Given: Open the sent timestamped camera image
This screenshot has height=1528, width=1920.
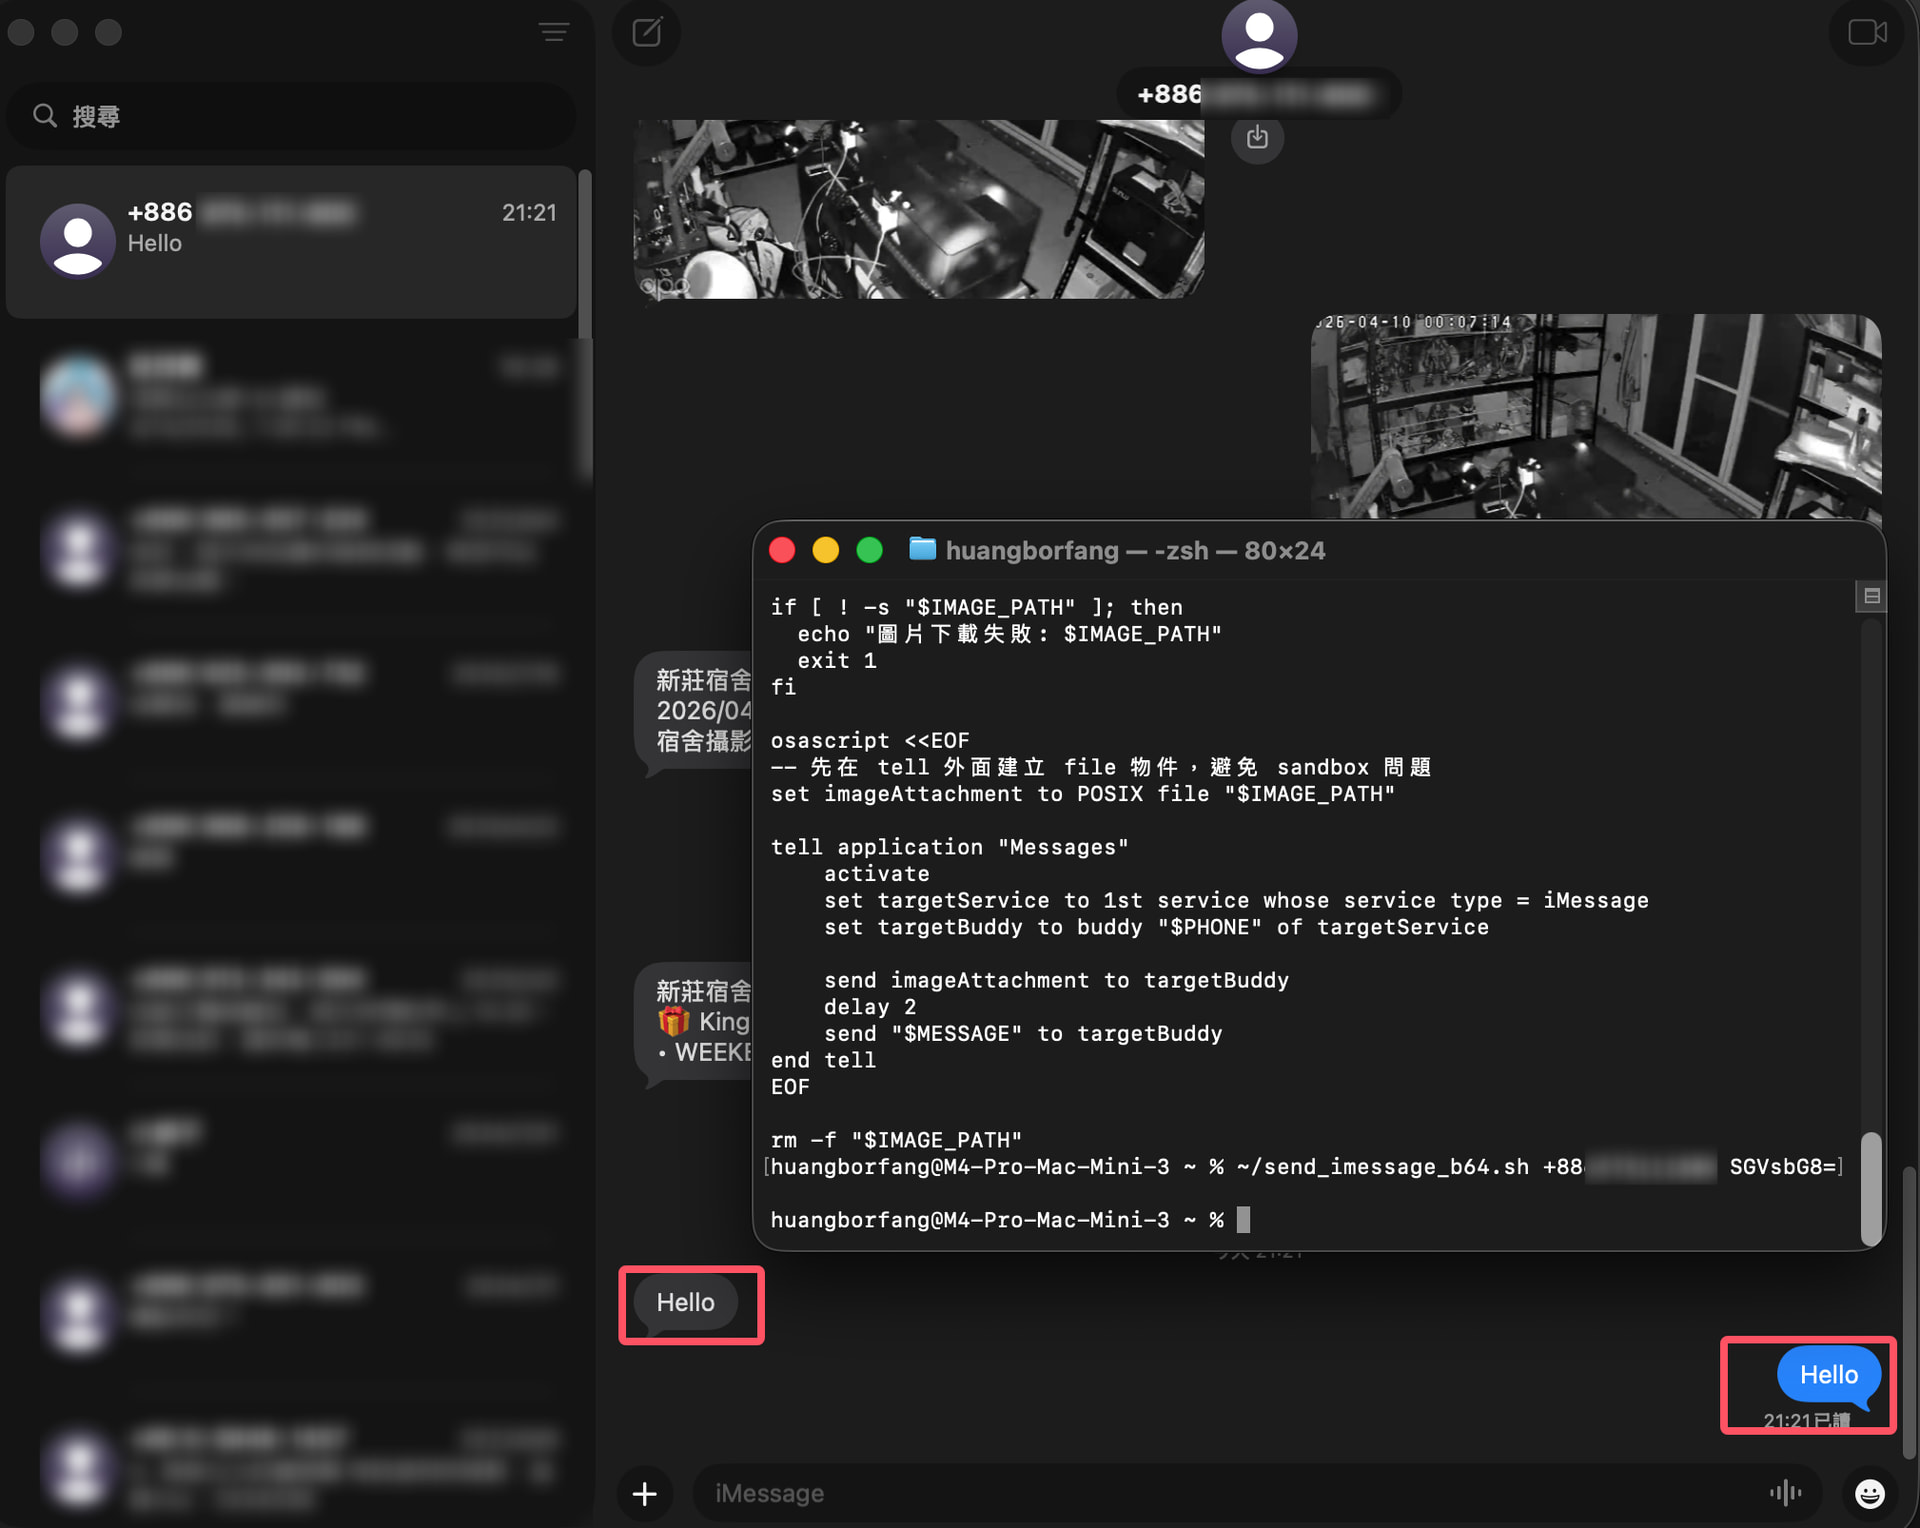Looking at the screenshot, I should tap(1595, 415).
